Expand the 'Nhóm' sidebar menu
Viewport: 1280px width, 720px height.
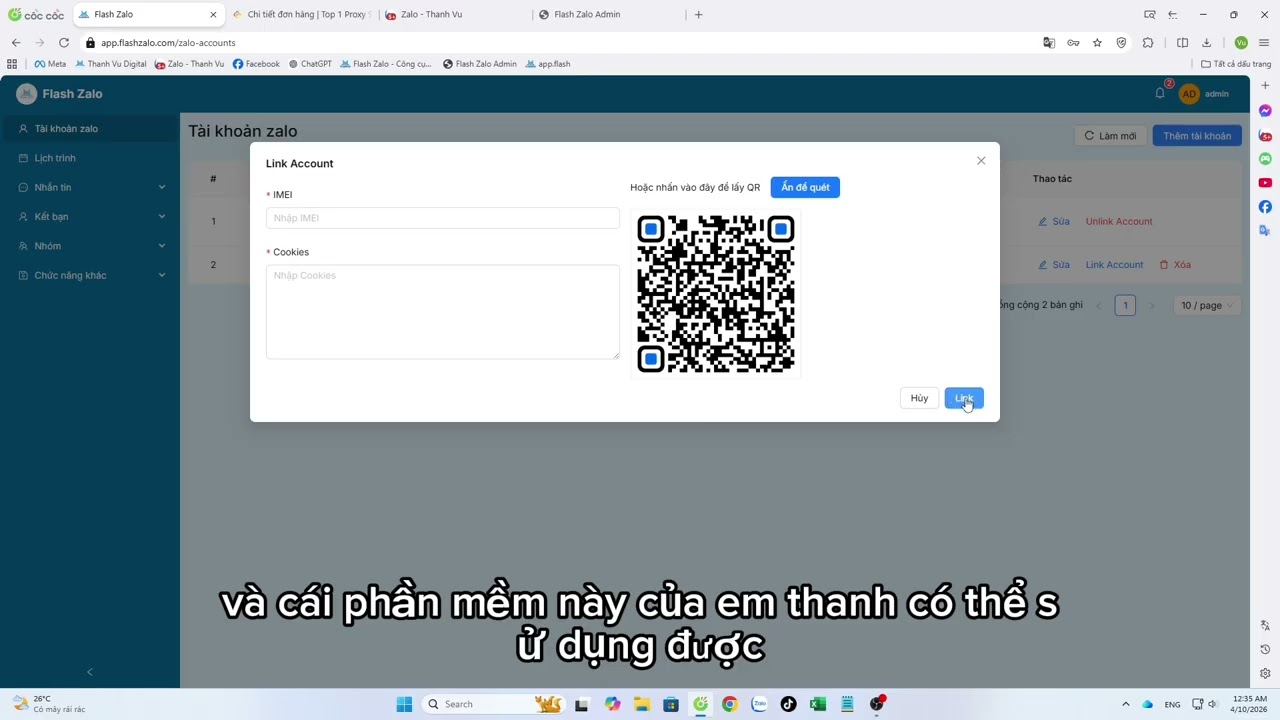point(90,246)
